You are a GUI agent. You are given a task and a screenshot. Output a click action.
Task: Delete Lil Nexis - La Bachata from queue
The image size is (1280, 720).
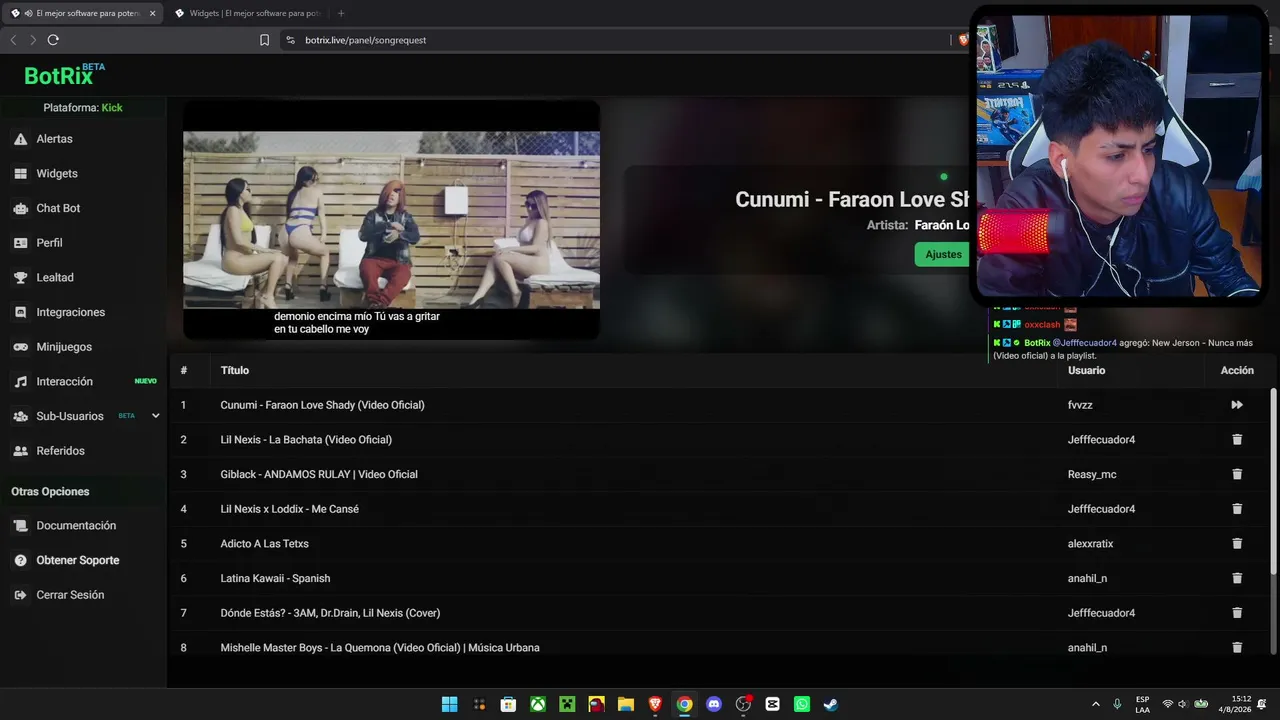pos(1237,440)
